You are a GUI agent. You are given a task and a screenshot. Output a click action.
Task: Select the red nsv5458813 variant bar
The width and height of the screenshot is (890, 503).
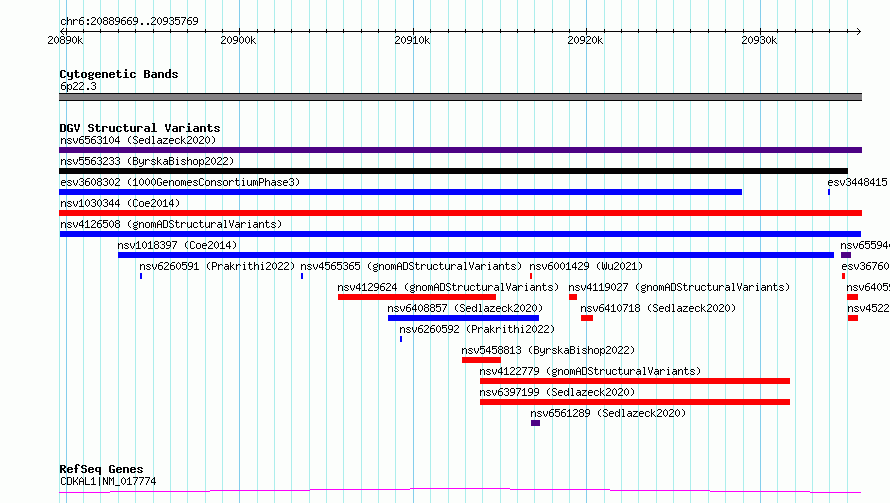click(x=481, y=360)
